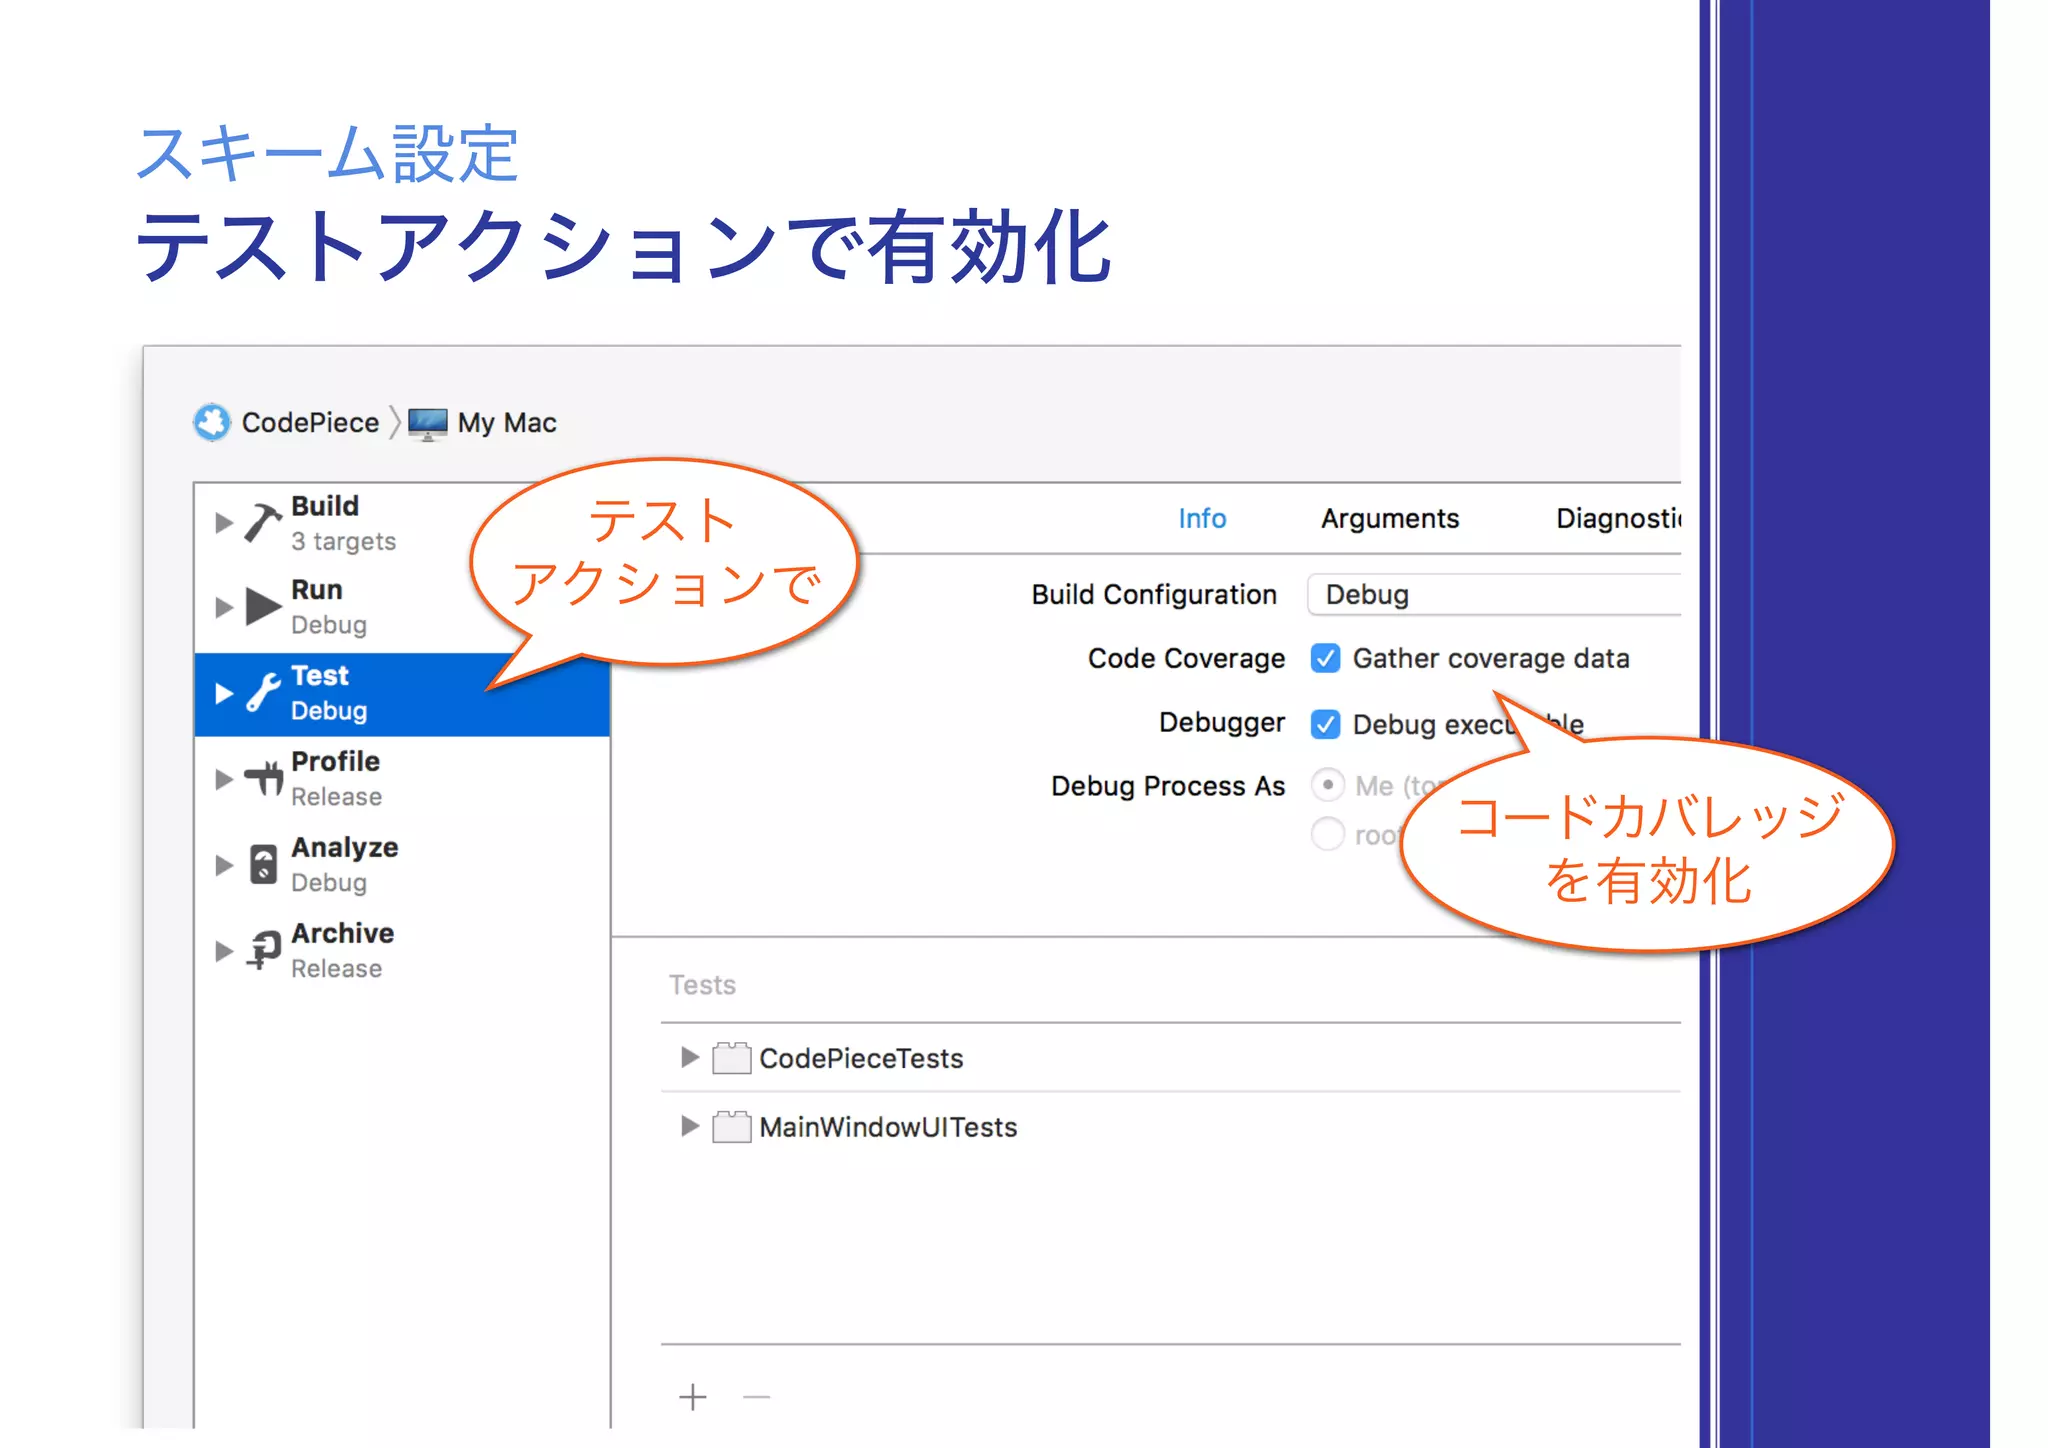Click the Profile instrument icon
The width and height of the screenshot is (2048, 1448).
click(264, 778)
